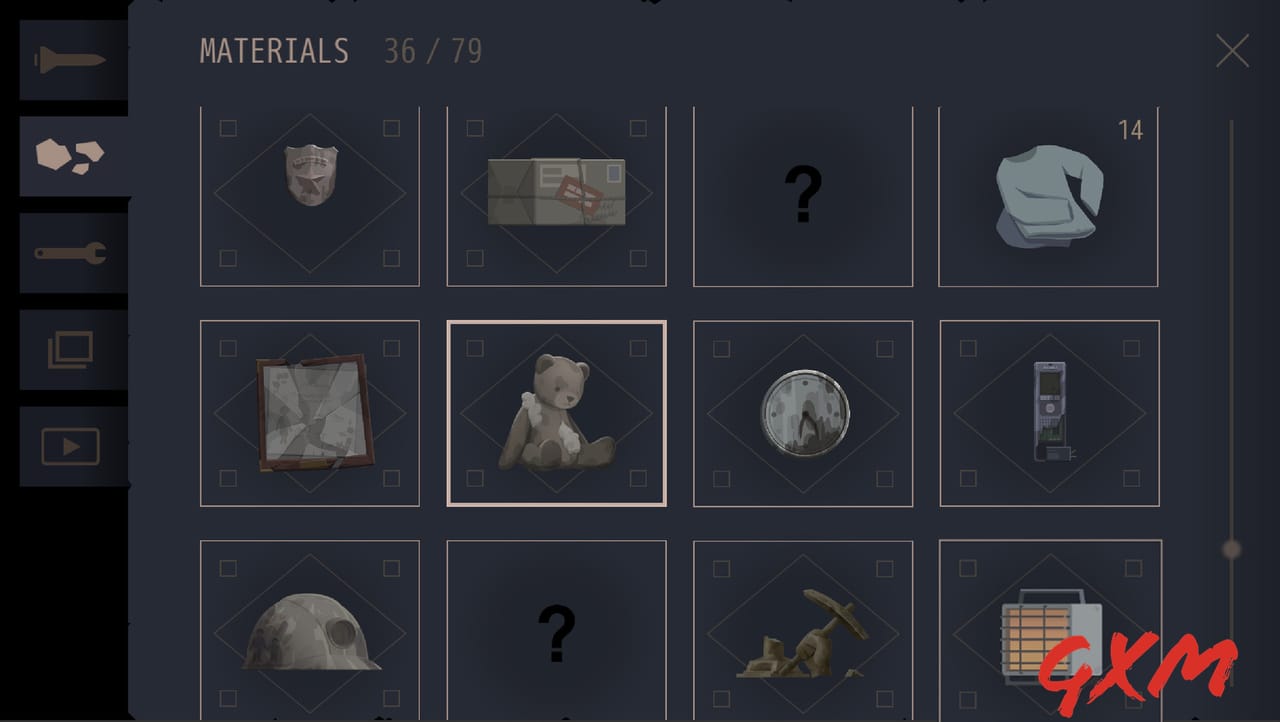Click the unknown question mark item in bottom row
The width and height of the screenshot is (1280, 722).
pos(556,630)
